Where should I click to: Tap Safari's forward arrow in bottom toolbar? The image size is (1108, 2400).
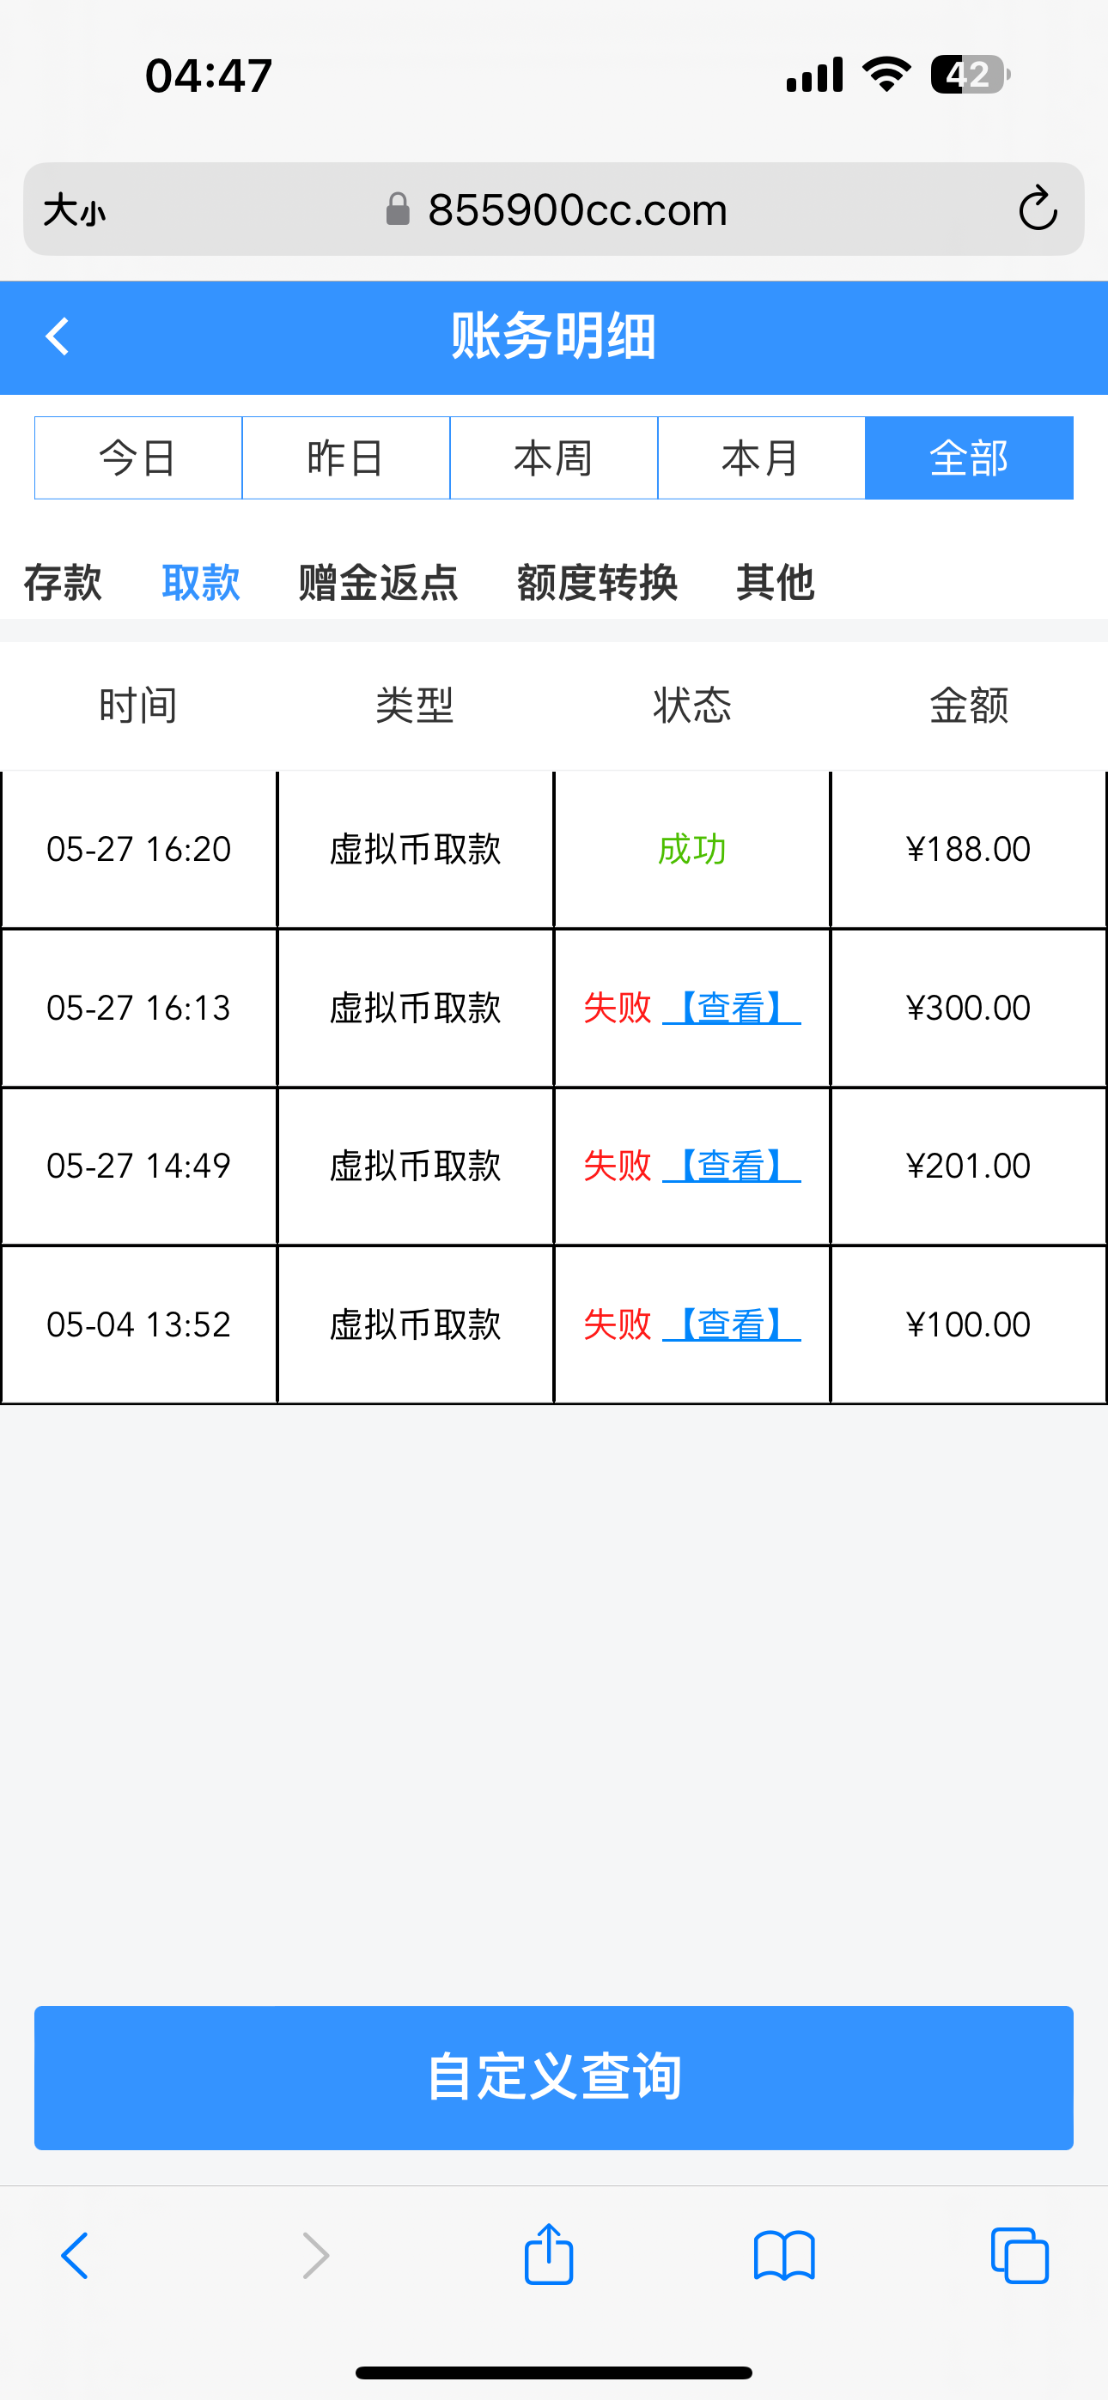315,2256
